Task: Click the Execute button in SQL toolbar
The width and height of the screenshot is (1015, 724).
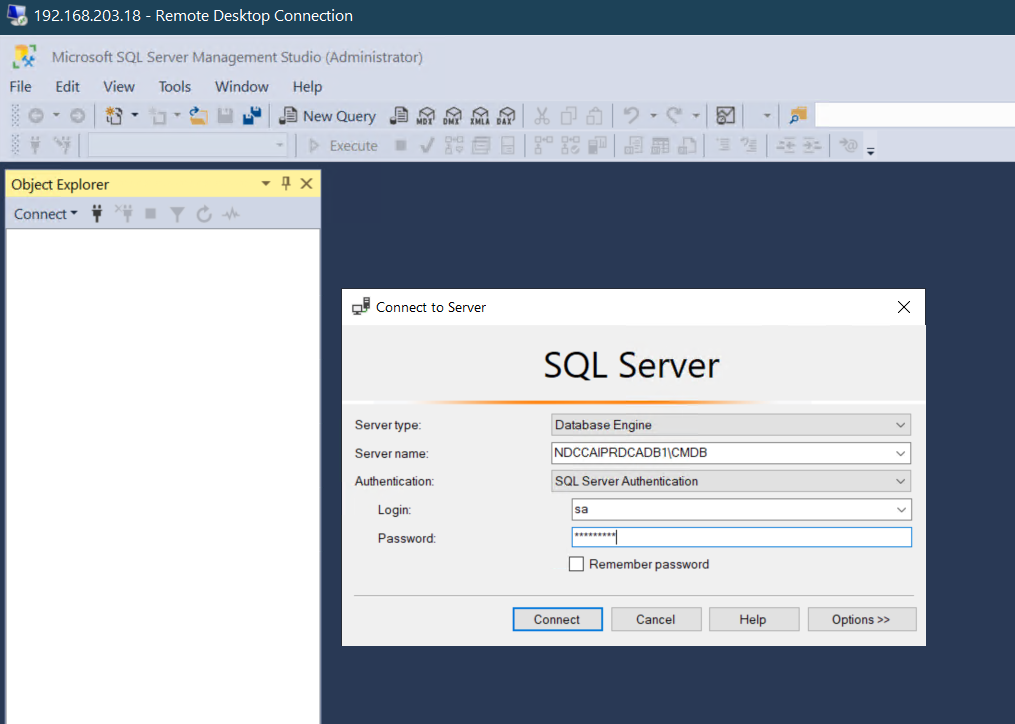Action: (x=343, y=146)
